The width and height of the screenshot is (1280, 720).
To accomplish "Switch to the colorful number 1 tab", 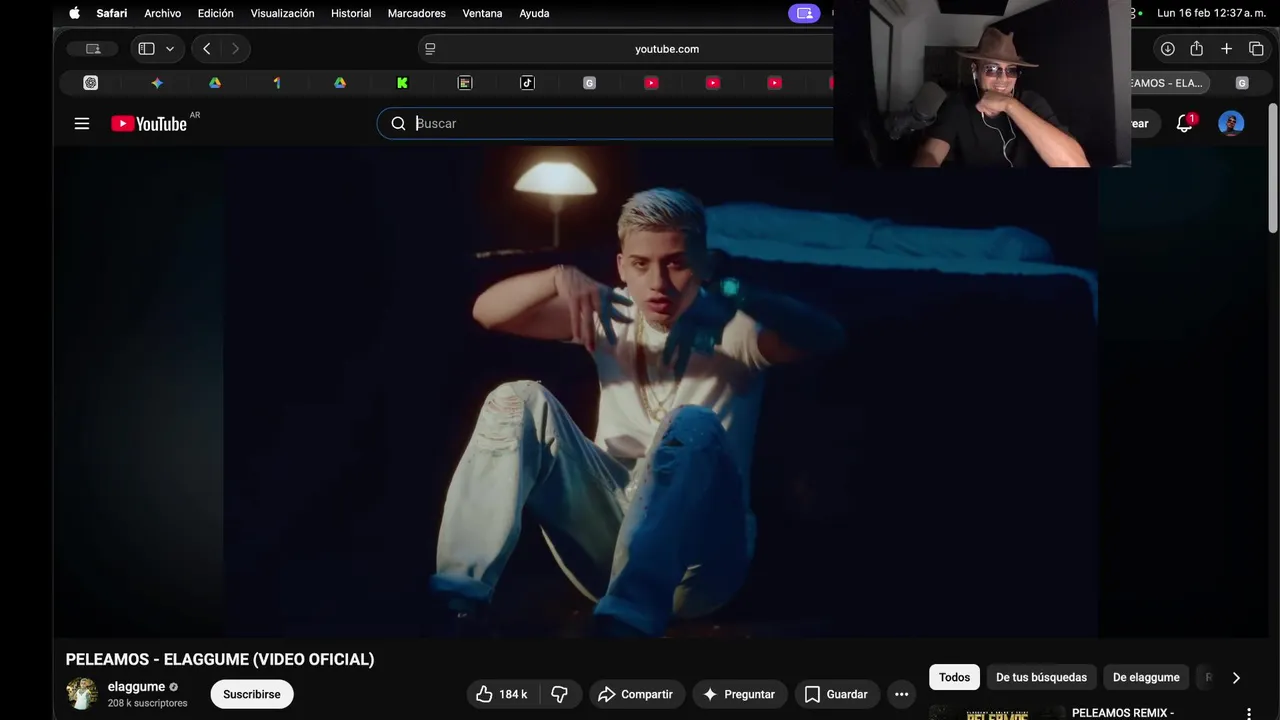I will [x=277, y=83].
